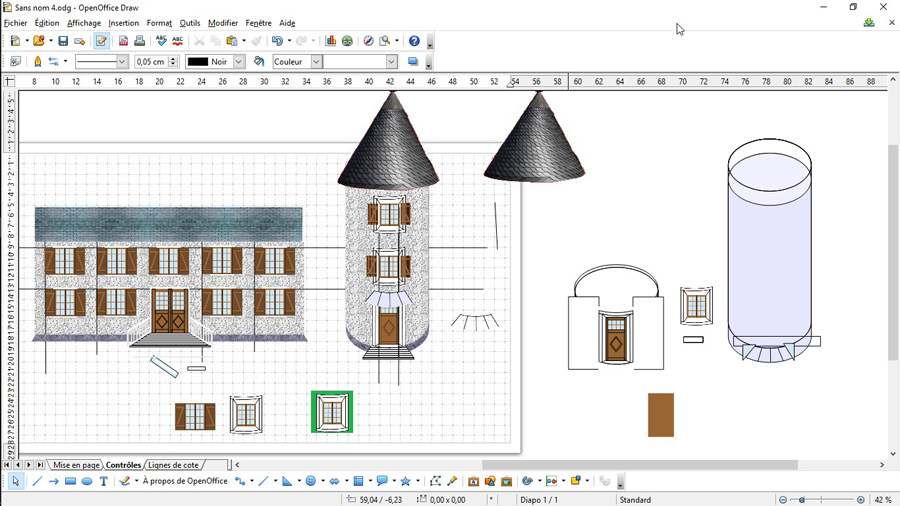This screenshot has width=900, height=506.
Task: Click the OpenOffice Help icon
Action: click(x=414, y=41)
